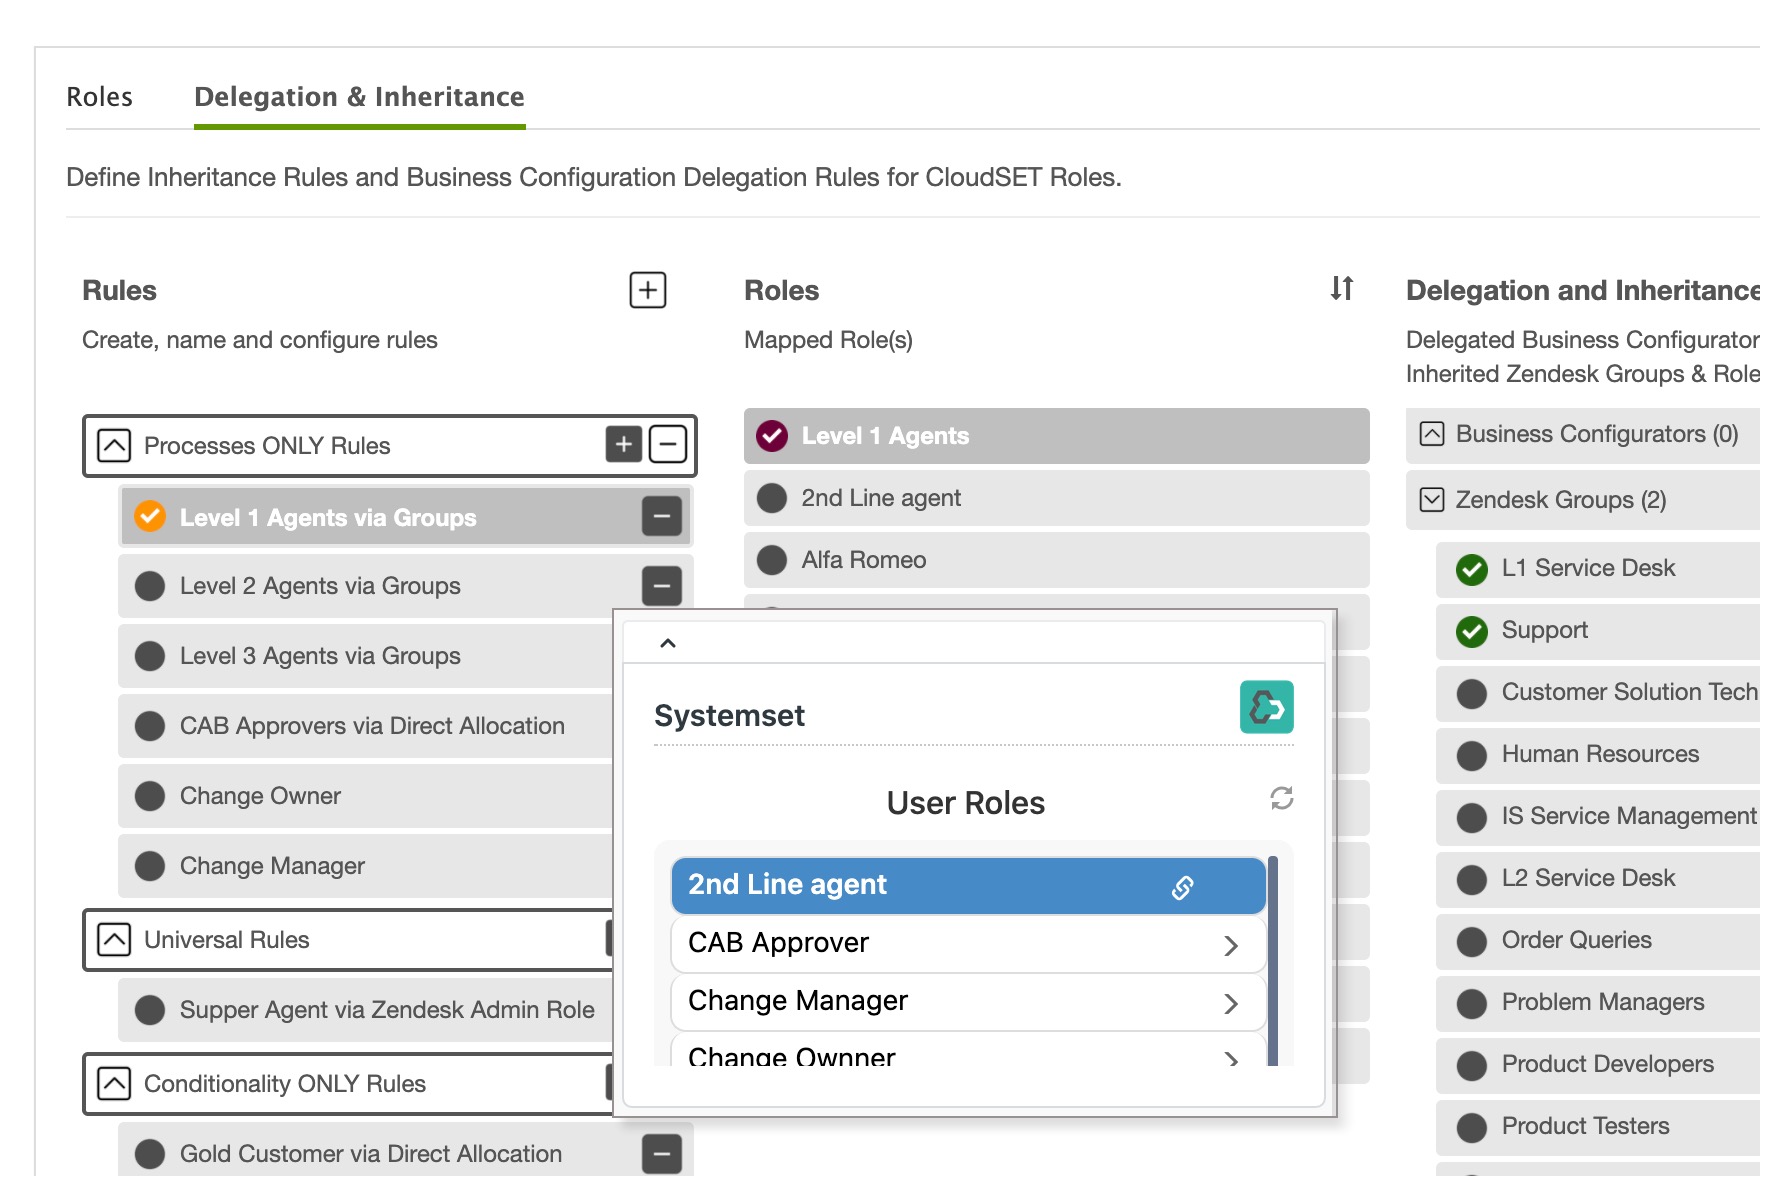This screenshot has height=1204, width=1788.
Task: Check the Product Testers group
Action: click(x=1472, y=1128)
